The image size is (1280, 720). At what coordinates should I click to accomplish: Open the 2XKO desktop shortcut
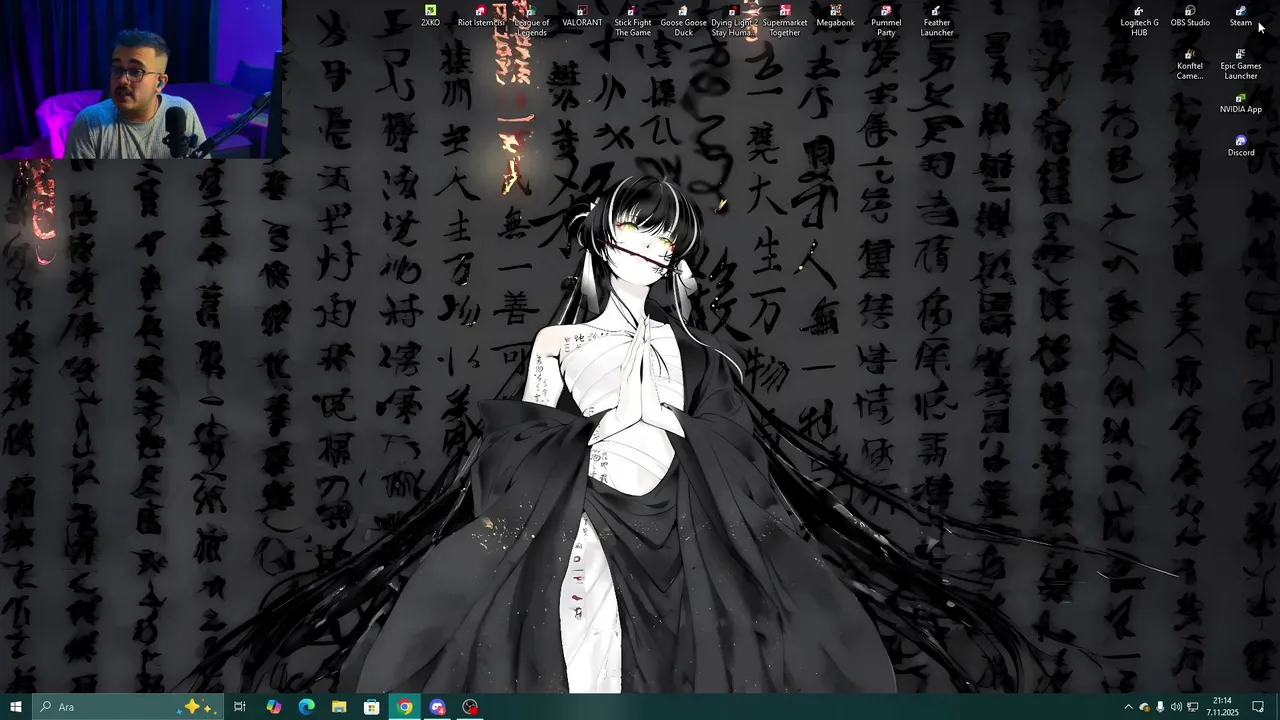click(x=430, y=16)
